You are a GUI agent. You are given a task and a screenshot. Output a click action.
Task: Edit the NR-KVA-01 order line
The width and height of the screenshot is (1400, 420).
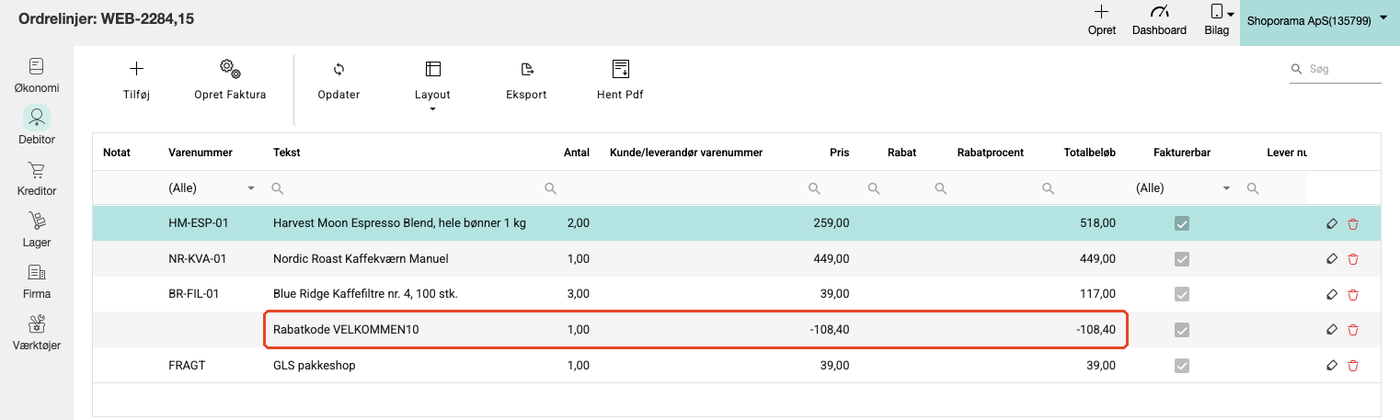1331,259
